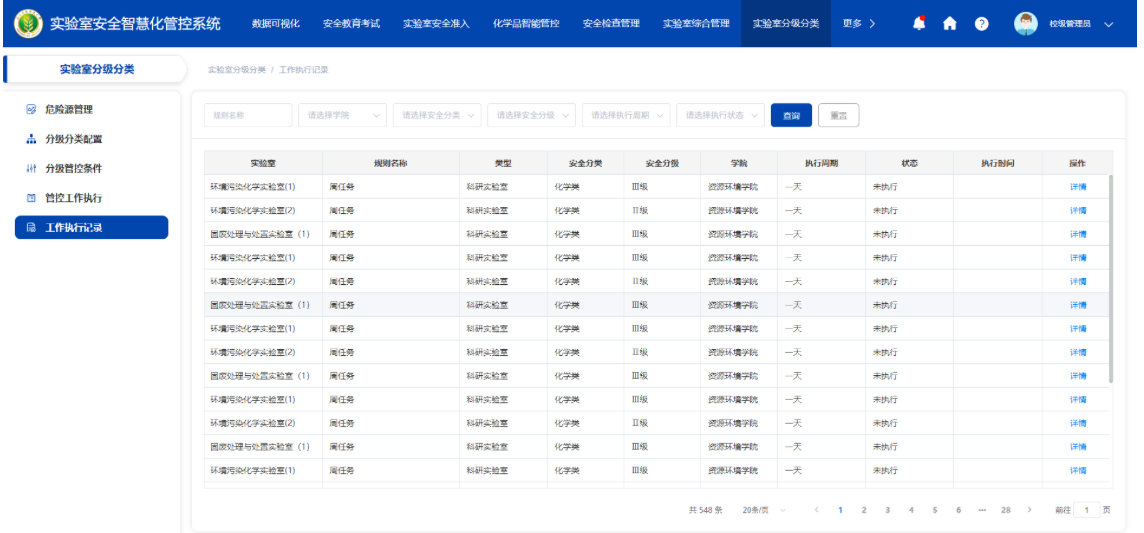1144x533 pixels.
Task: Click the 工作执行记录 document icon
Action: [31, 227]
